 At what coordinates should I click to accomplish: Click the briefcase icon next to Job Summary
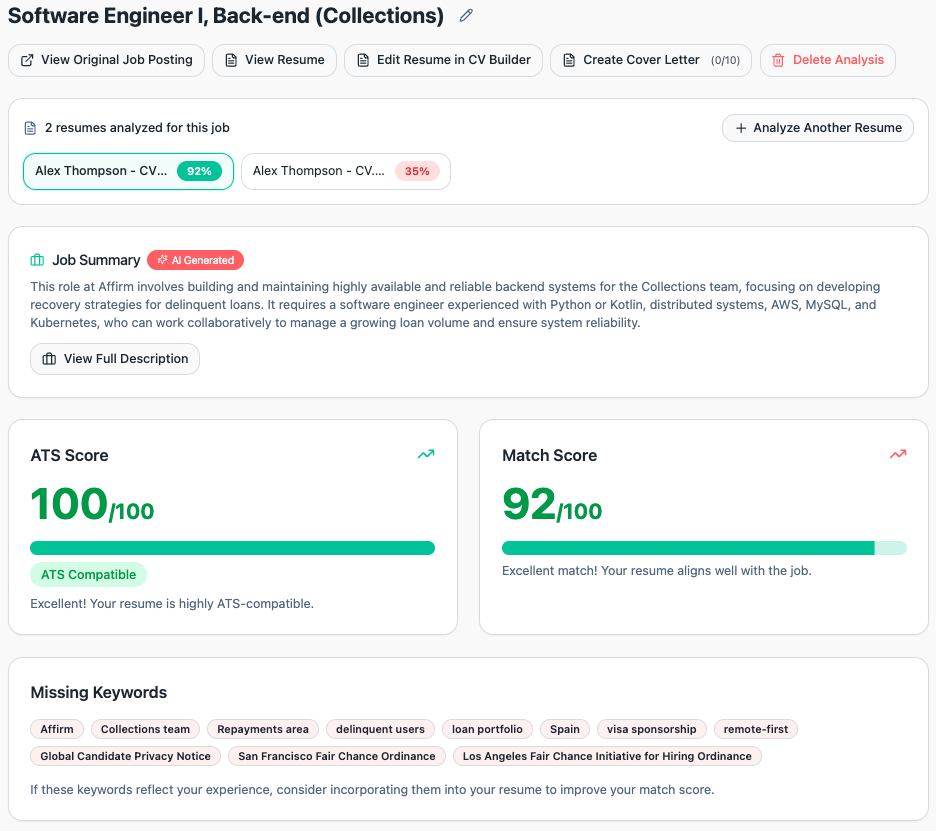tap(37, 260)
